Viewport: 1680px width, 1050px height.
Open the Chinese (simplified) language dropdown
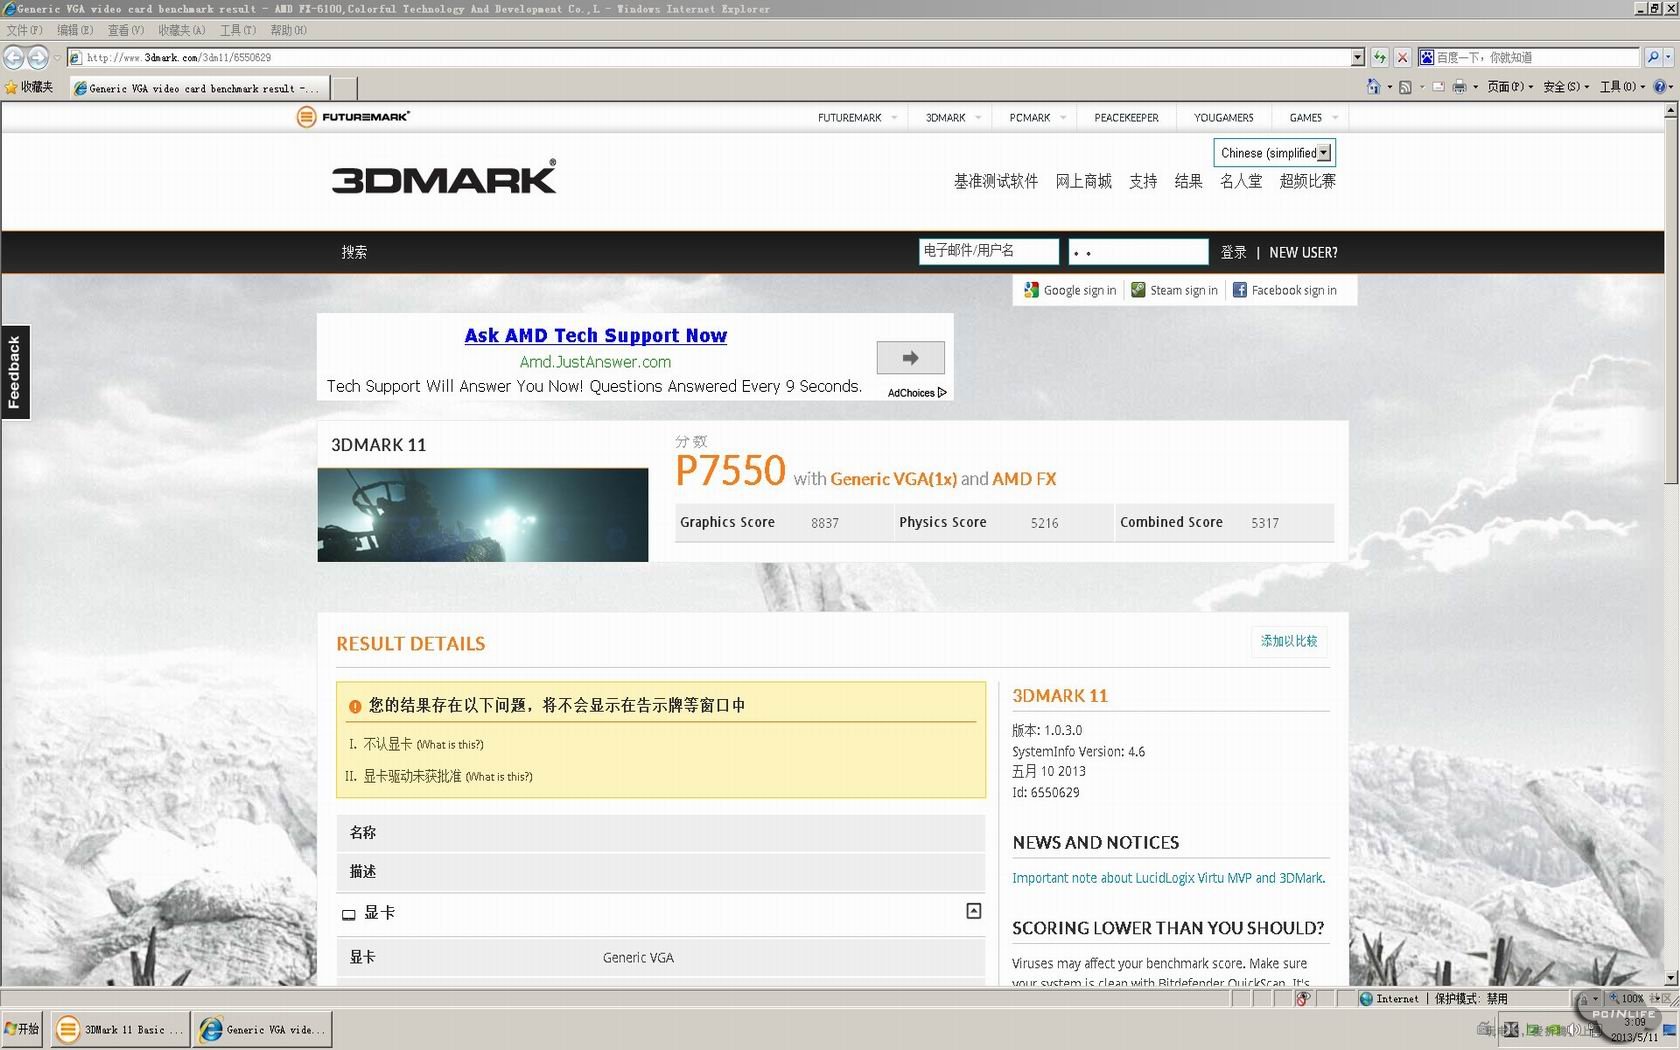pyautogui.click(x=1275, y=153)
